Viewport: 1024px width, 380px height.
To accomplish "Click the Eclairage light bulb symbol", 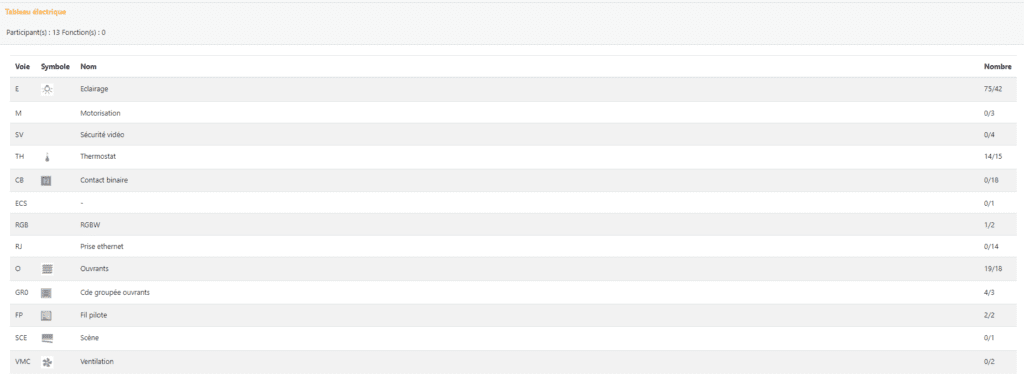I will 47,89.
